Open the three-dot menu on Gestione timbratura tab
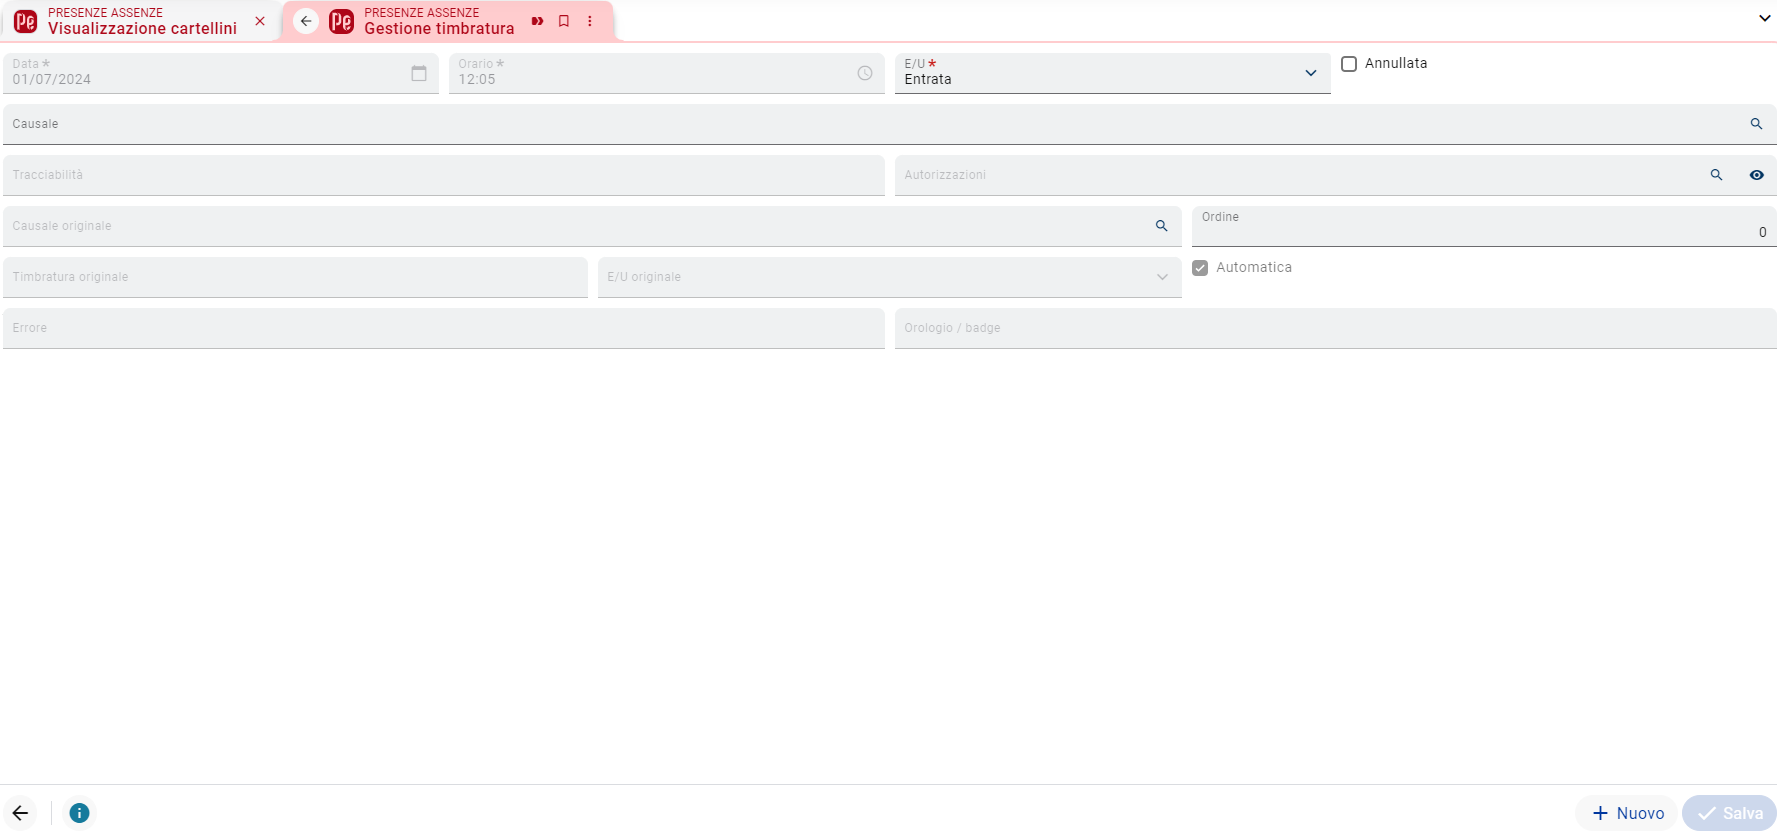The height and width of the screenshot is (831, 1777). (x=590, y=21)
